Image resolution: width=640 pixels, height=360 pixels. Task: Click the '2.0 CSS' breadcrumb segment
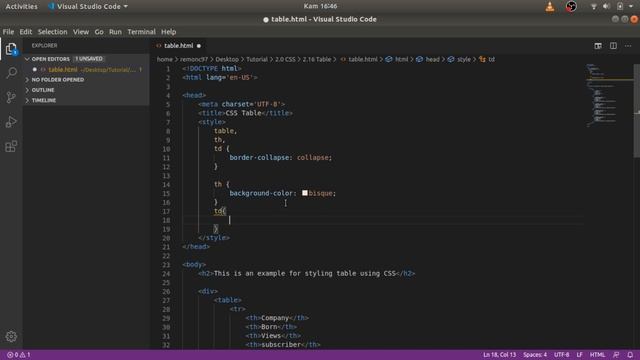(x=285, y=60)
